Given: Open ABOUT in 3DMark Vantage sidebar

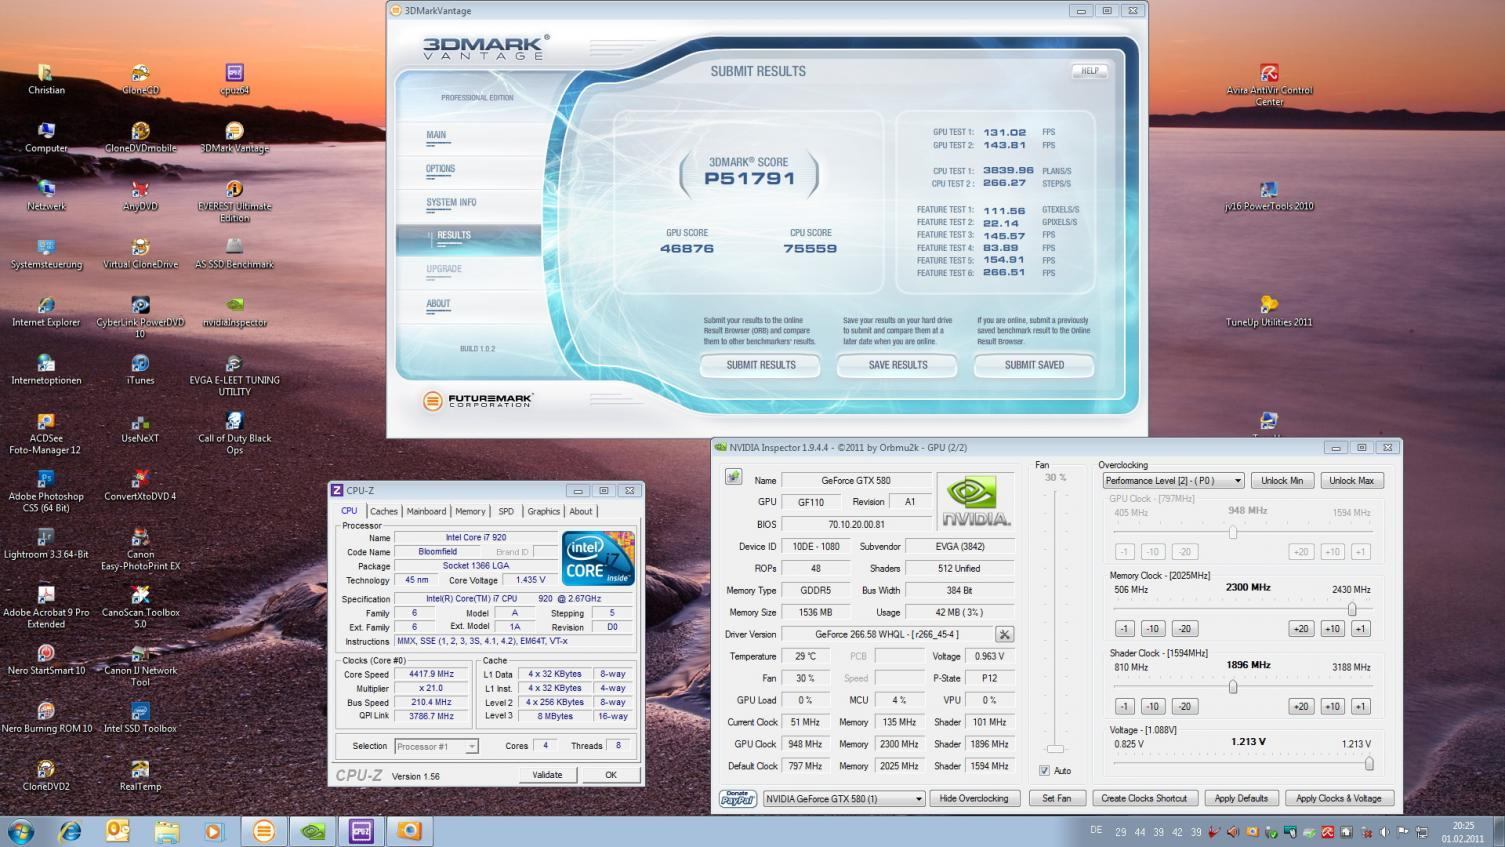Looking at the screenshot, I should (x=438, y=304).
